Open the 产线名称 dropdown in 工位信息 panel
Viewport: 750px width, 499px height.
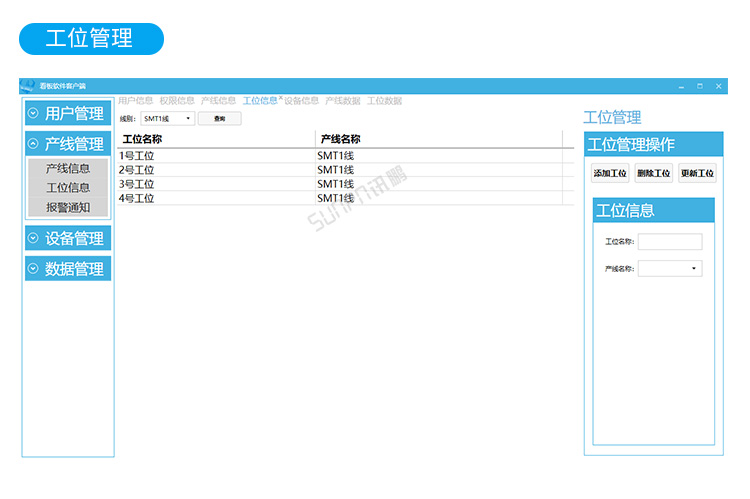tap(694, 269)
